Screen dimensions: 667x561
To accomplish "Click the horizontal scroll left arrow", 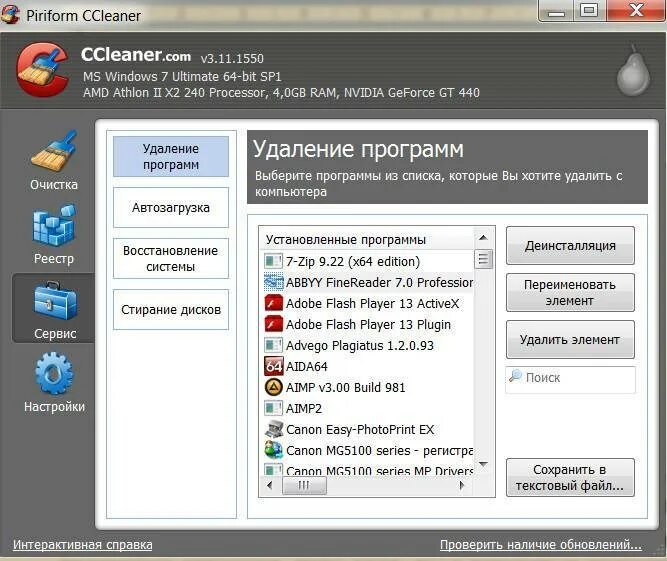I will [269, 485].
